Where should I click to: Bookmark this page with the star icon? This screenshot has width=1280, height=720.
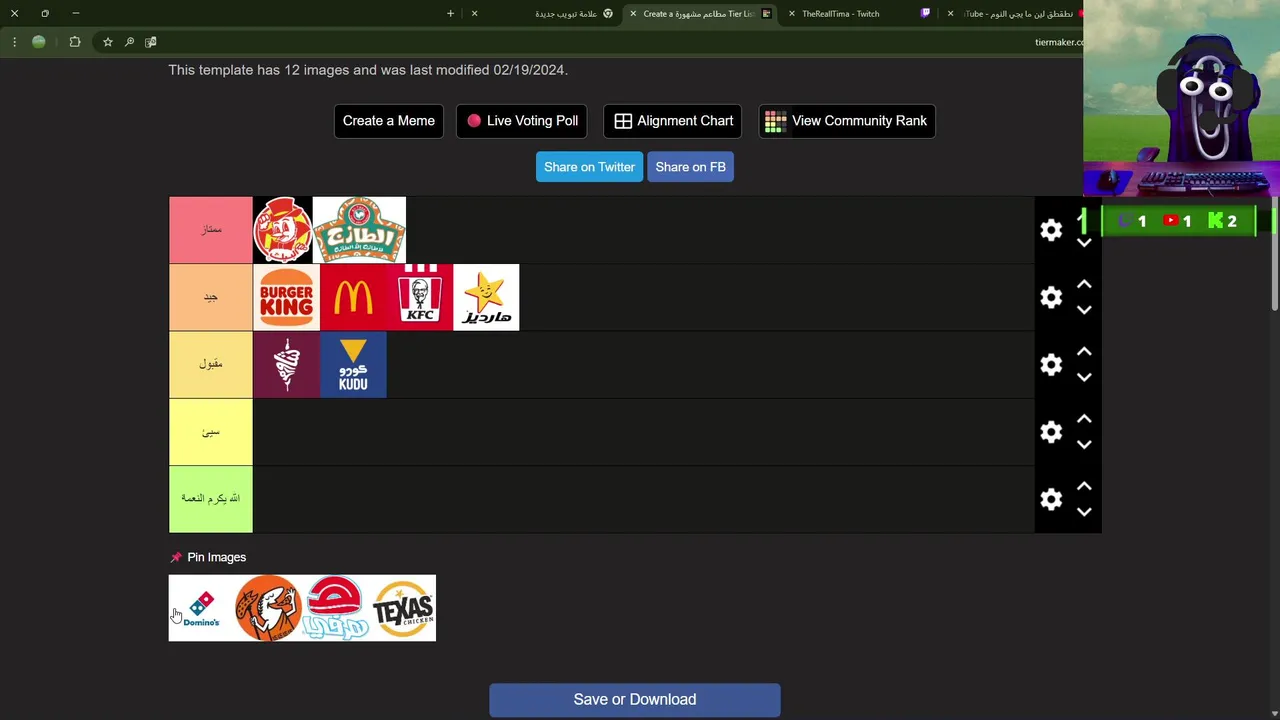coord(107,42)
